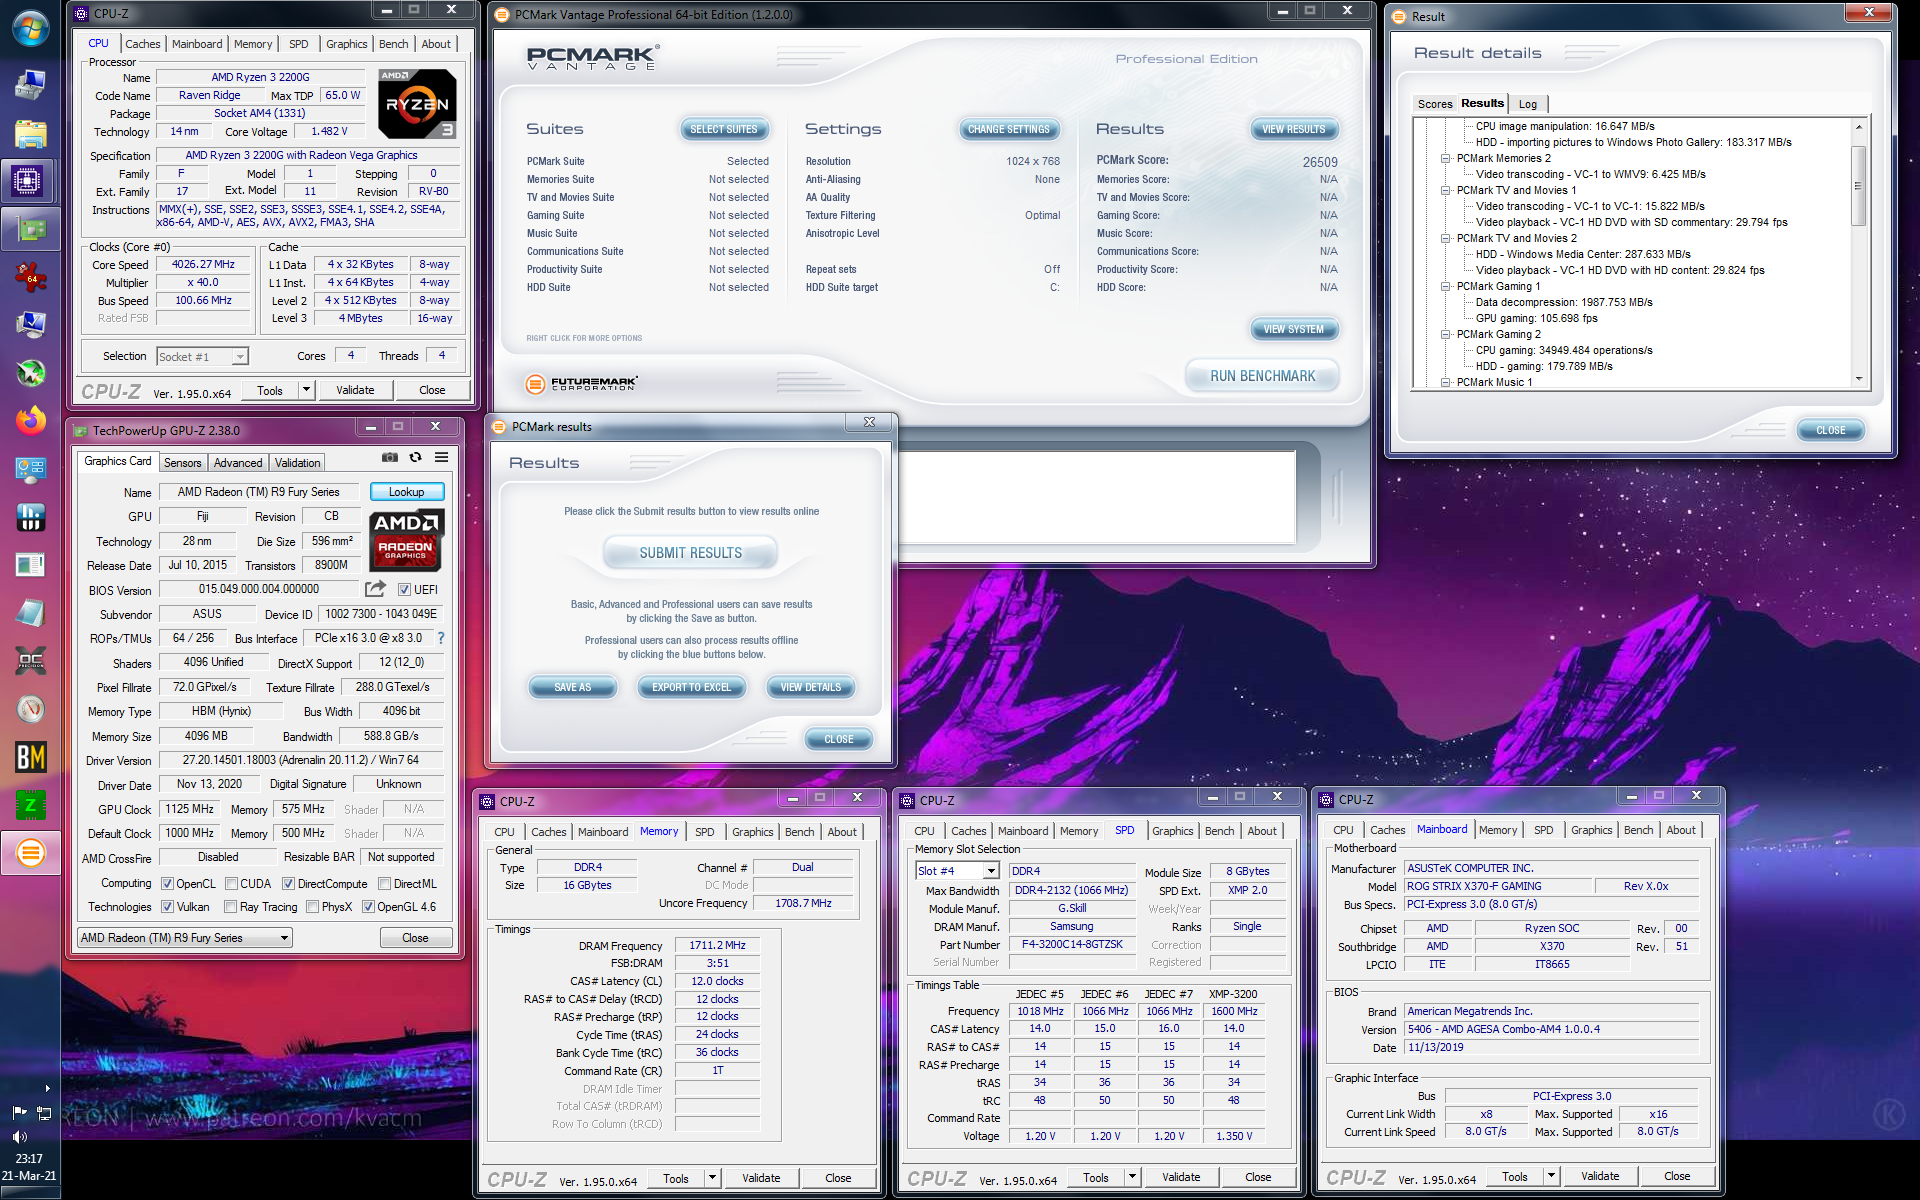
Task: Take a GPU-Z screenshot with camera icon
Action: tap(389, 457)
